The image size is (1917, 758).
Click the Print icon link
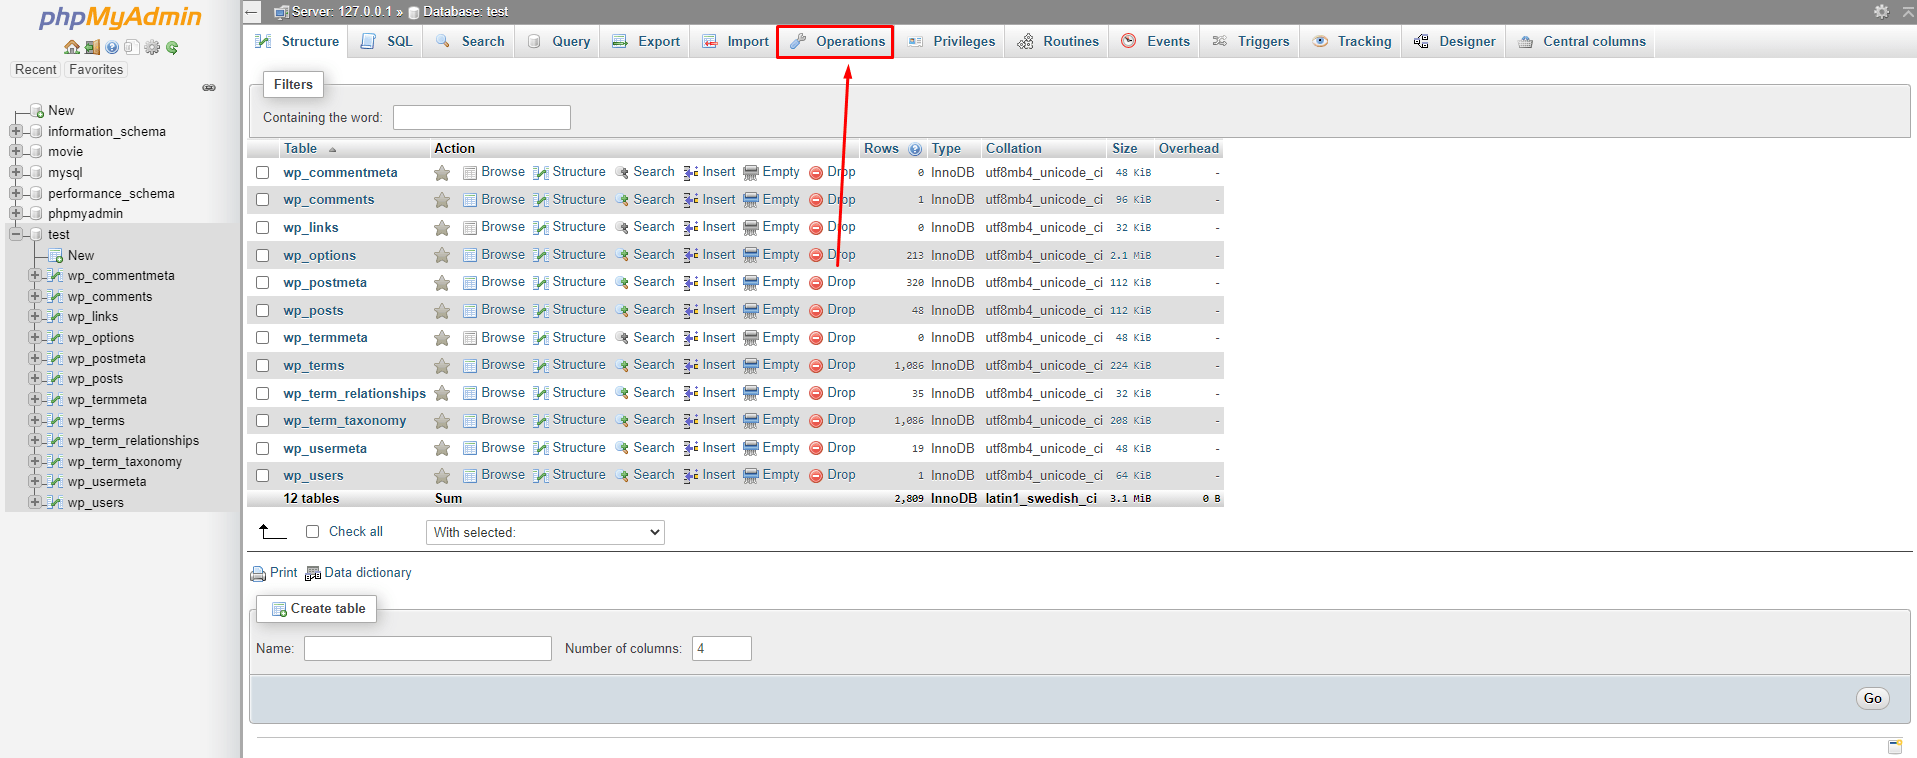click(x=258, y=574)
